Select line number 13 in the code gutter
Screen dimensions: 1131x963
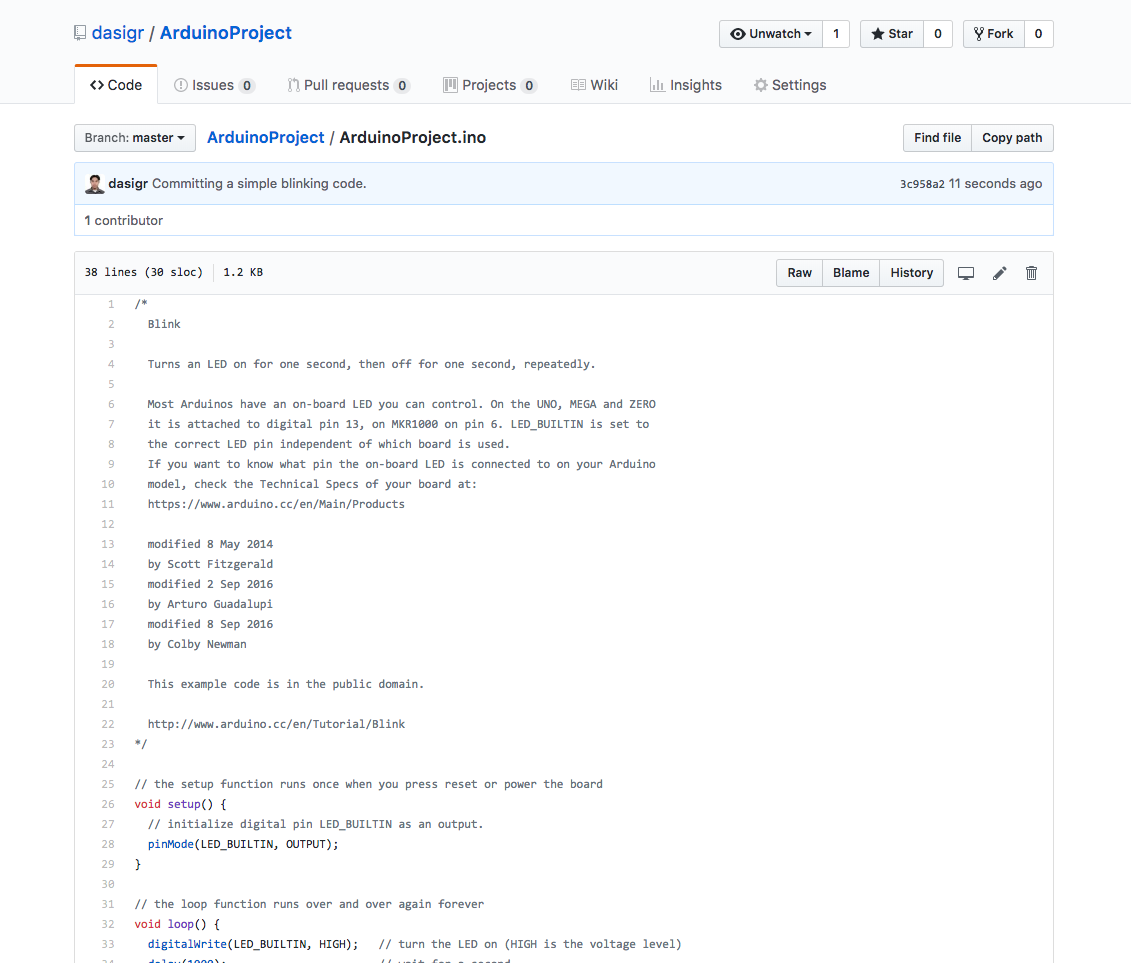pyautogui.click(x=107, y=545)
